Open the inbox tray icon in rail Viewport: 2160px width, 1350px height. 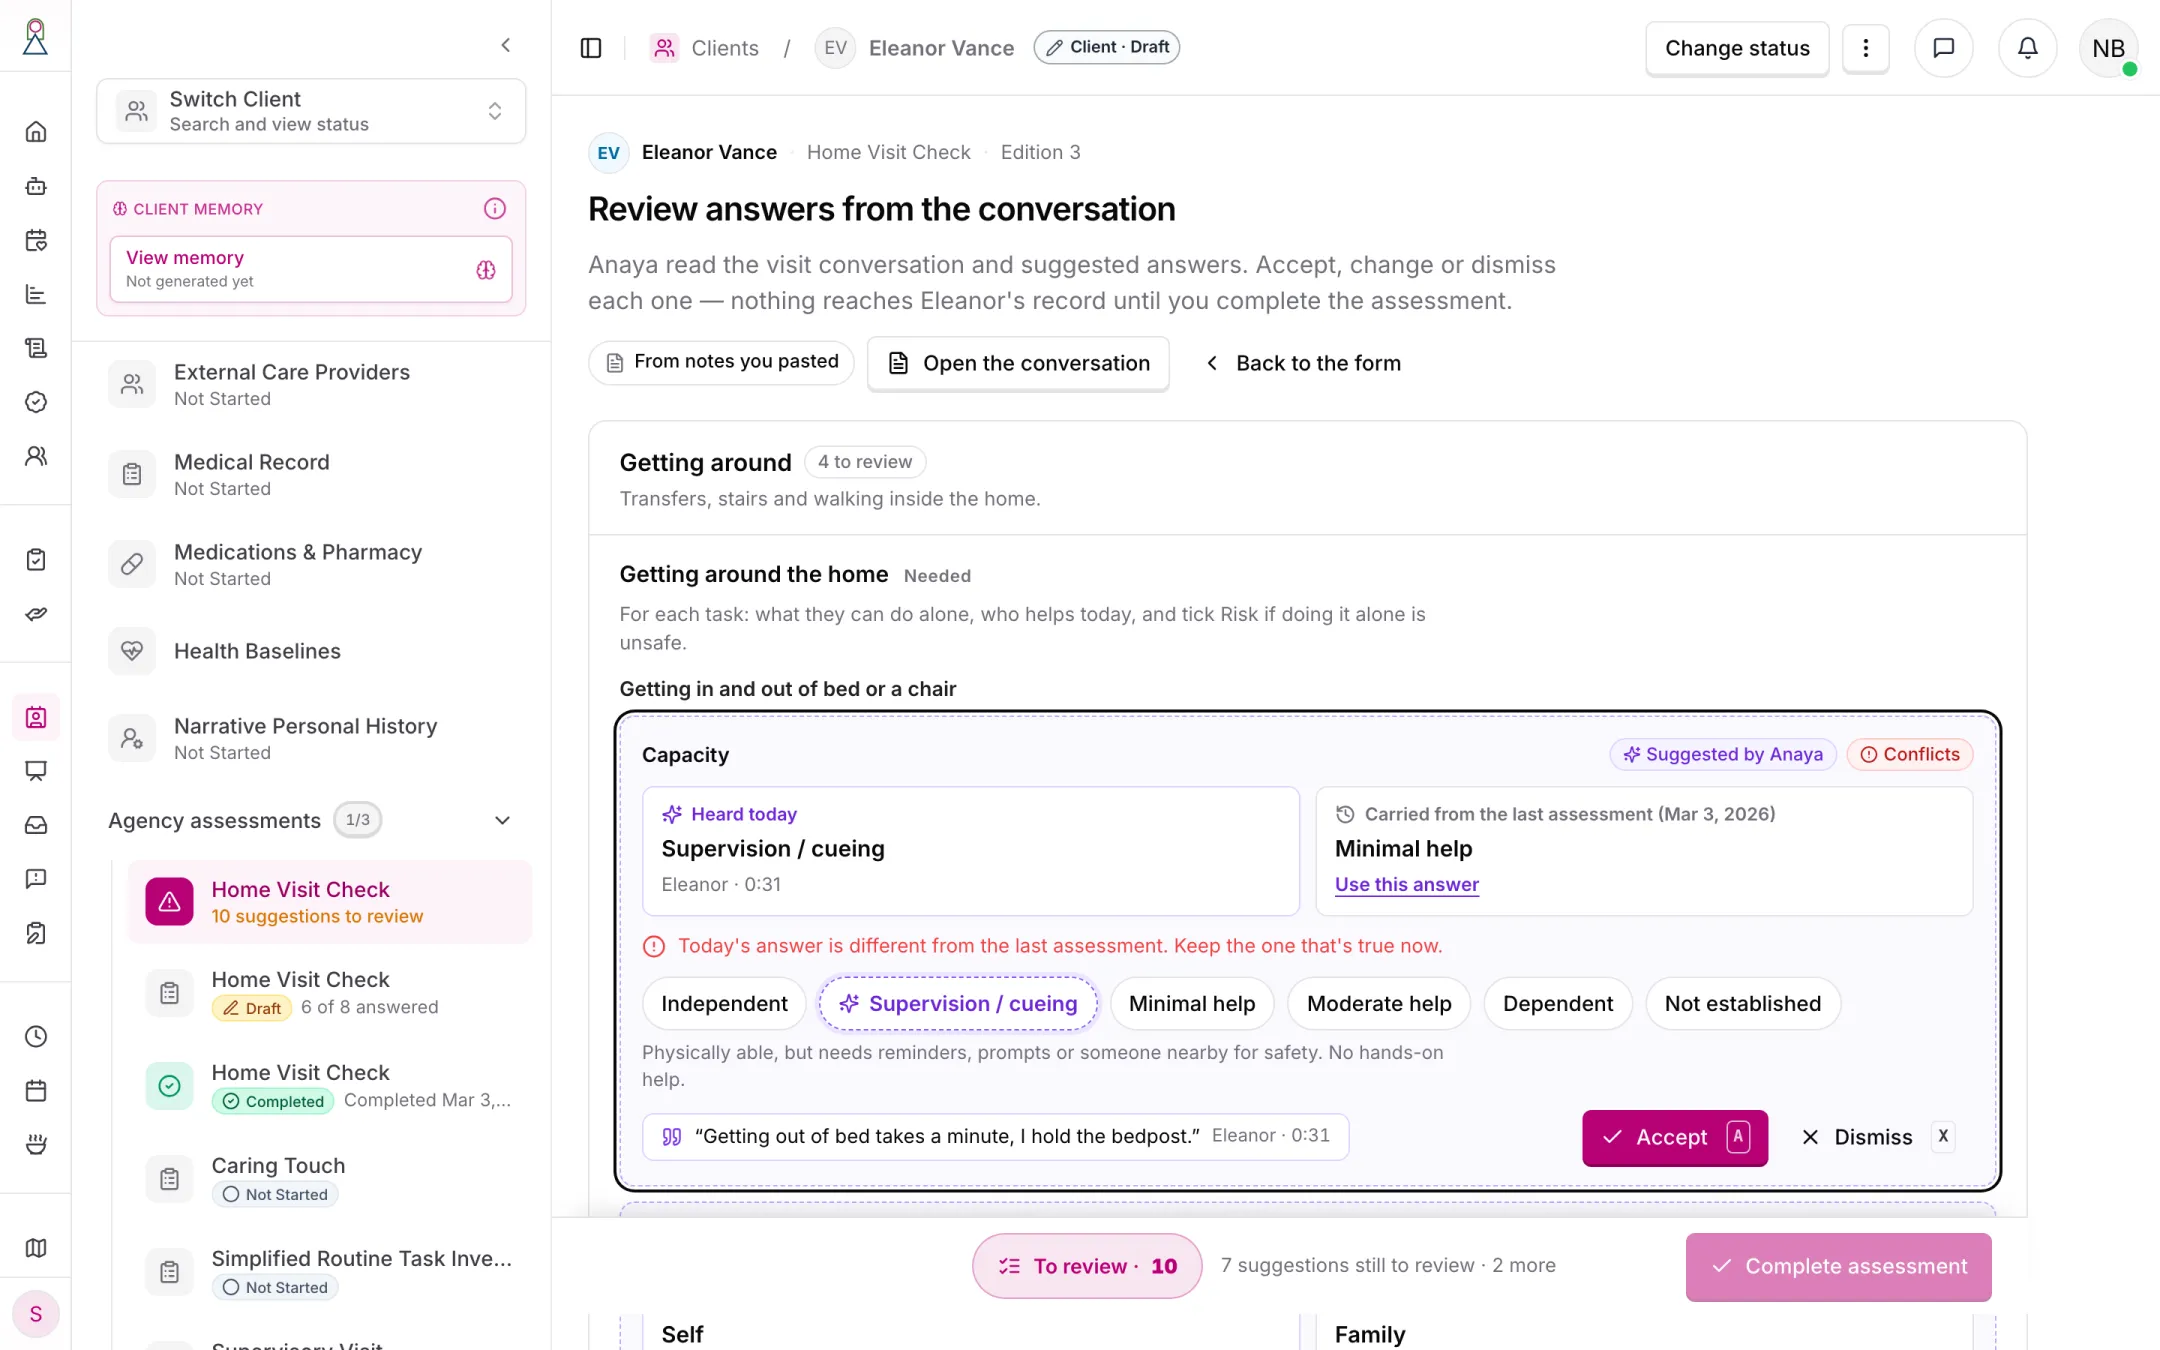click(x=36, y=825)
